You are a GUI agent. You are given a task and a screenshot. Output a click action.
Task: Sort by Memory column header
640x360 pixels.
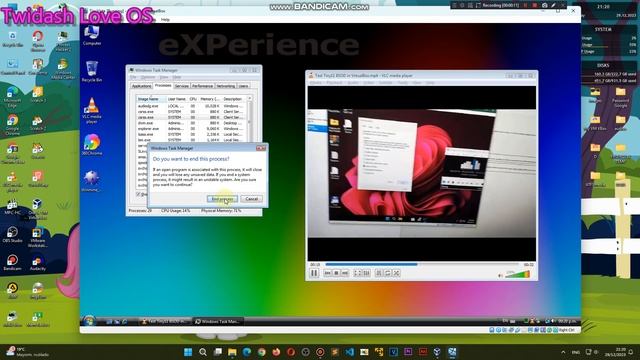tap(210, 99)
